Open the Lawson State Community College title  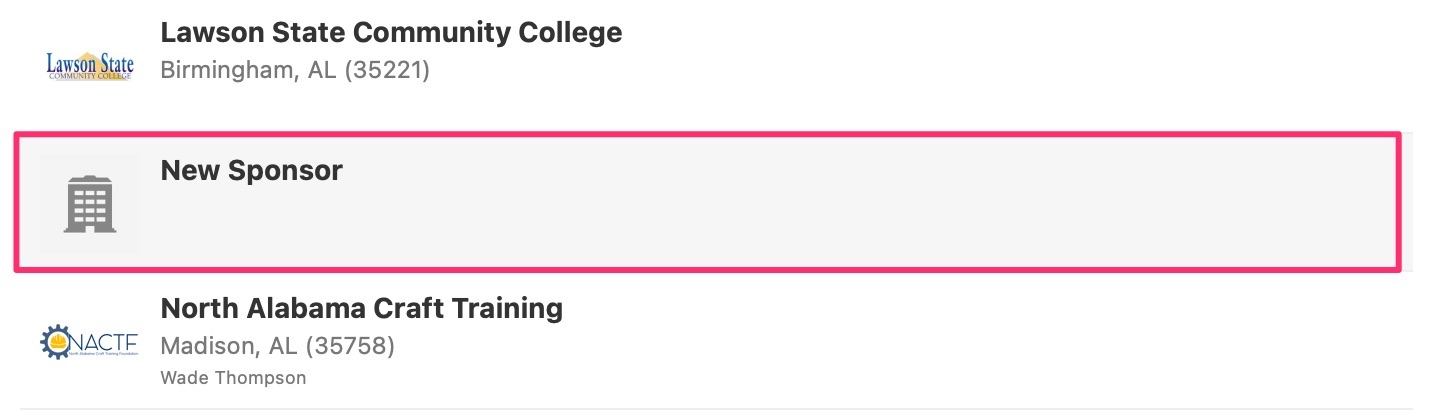coord(391,32)
